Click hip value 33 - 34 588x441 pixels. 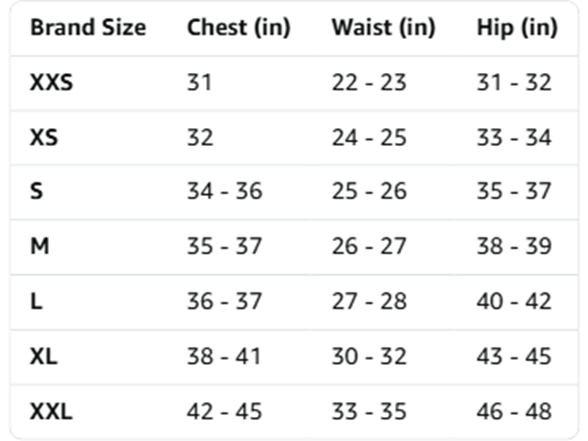pyautogui.click(x=514, y=138)
